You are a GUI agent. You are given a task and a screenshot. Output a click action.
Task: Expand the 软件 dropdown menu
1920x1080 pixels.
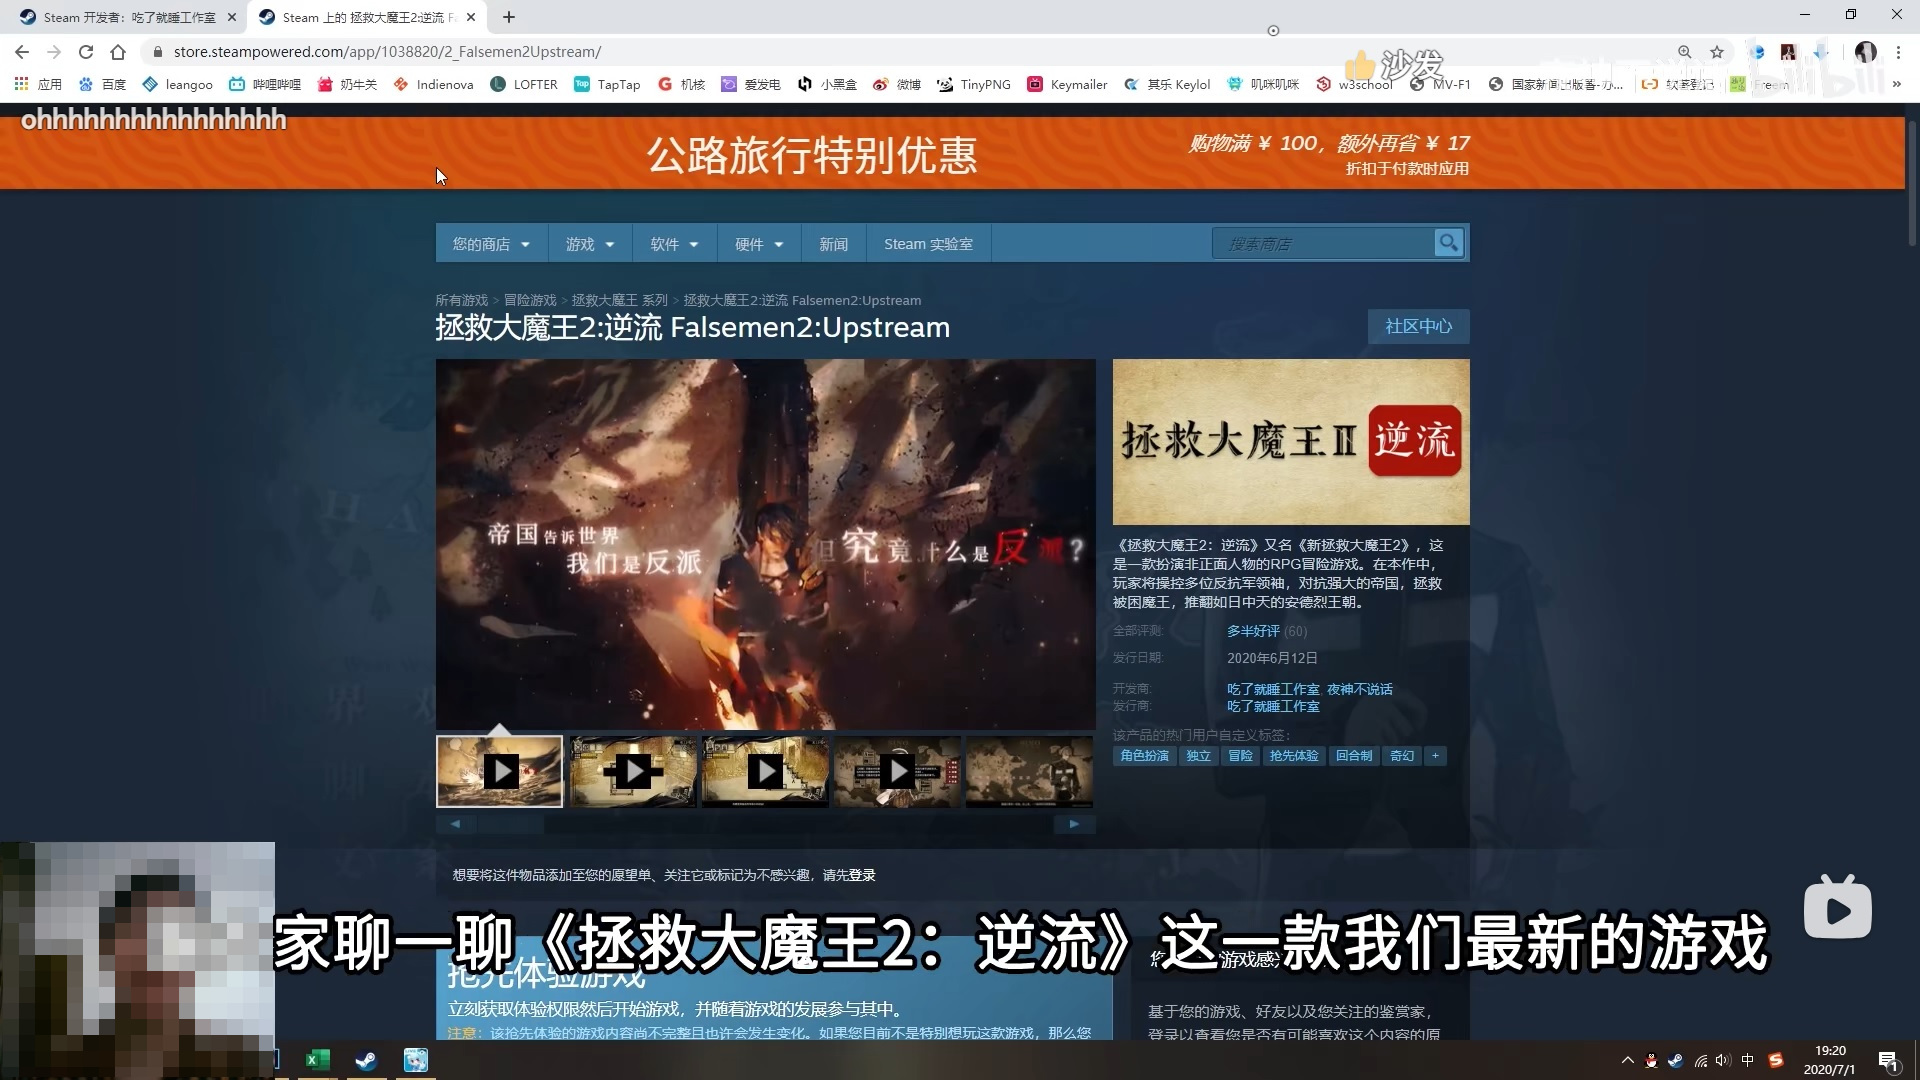(x=674, y=244)
